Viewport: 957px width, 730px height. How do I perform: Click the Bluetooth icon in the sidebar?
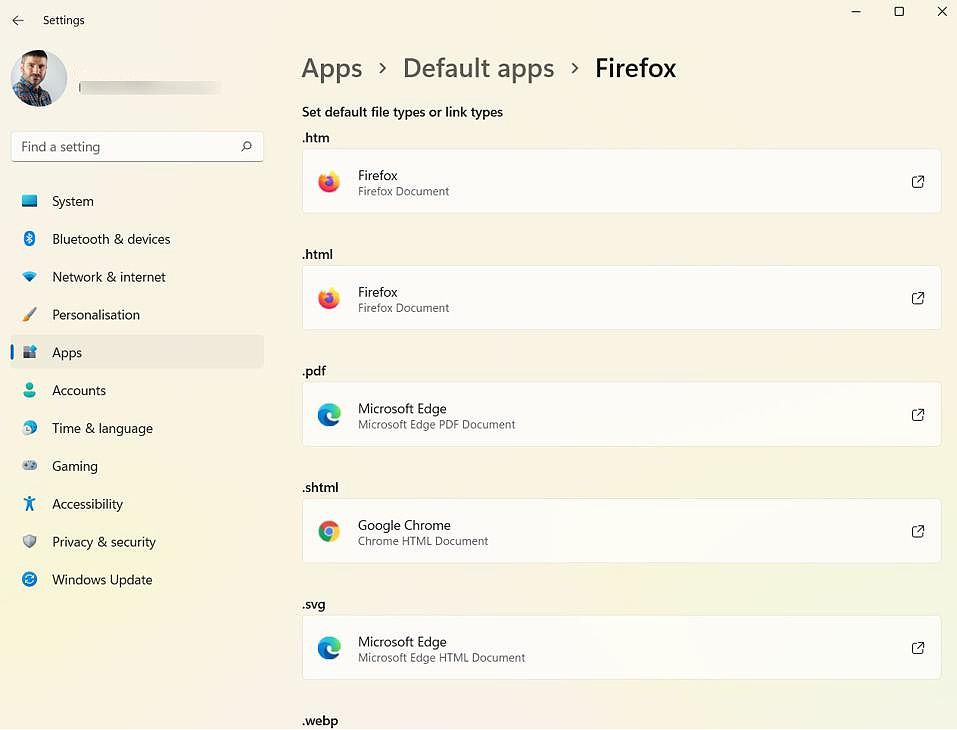click(x=29, y=239)
